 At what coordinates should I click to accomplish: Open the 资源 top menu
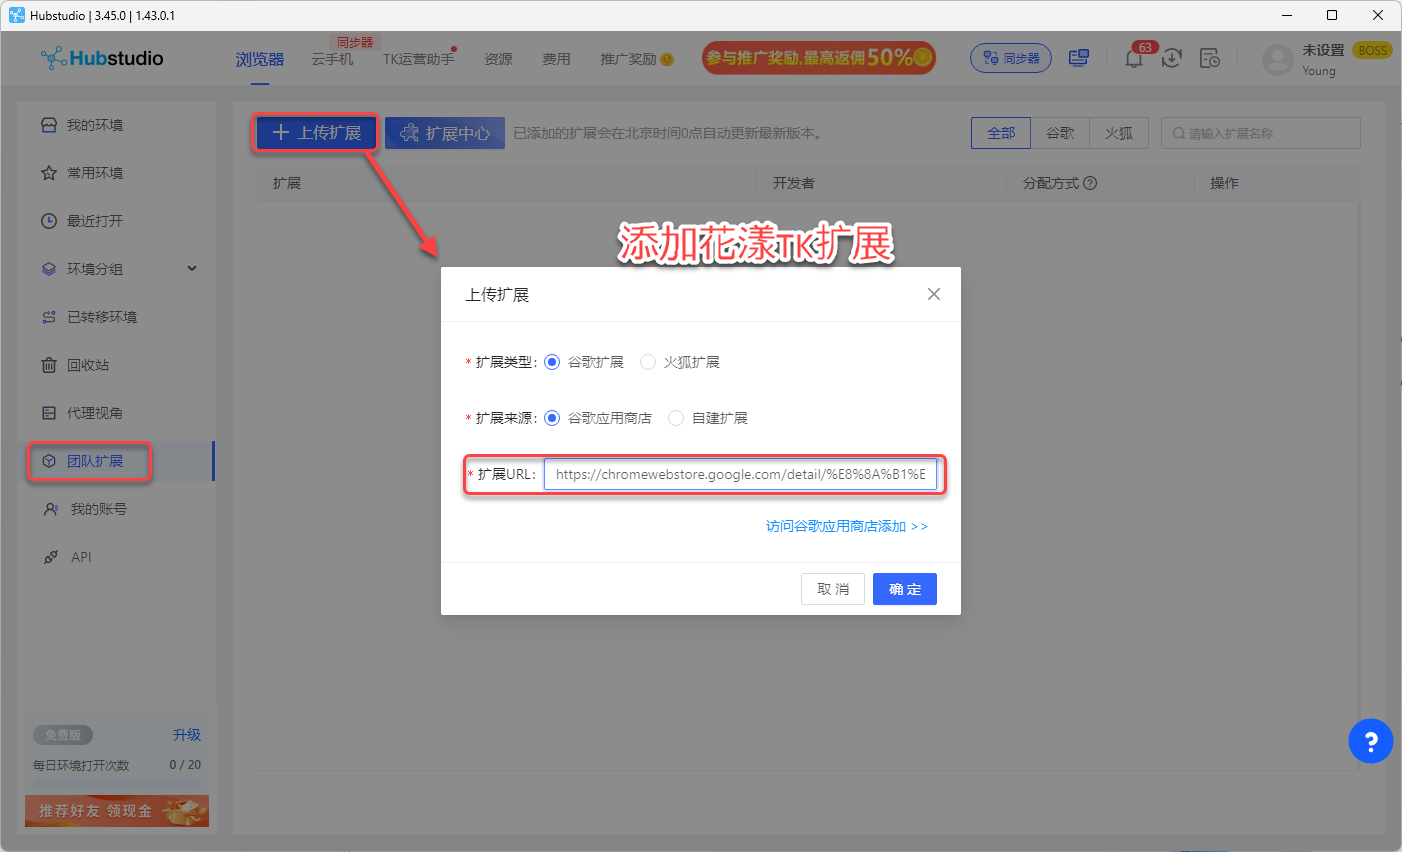pyautogui.click(x=498, y=59)
